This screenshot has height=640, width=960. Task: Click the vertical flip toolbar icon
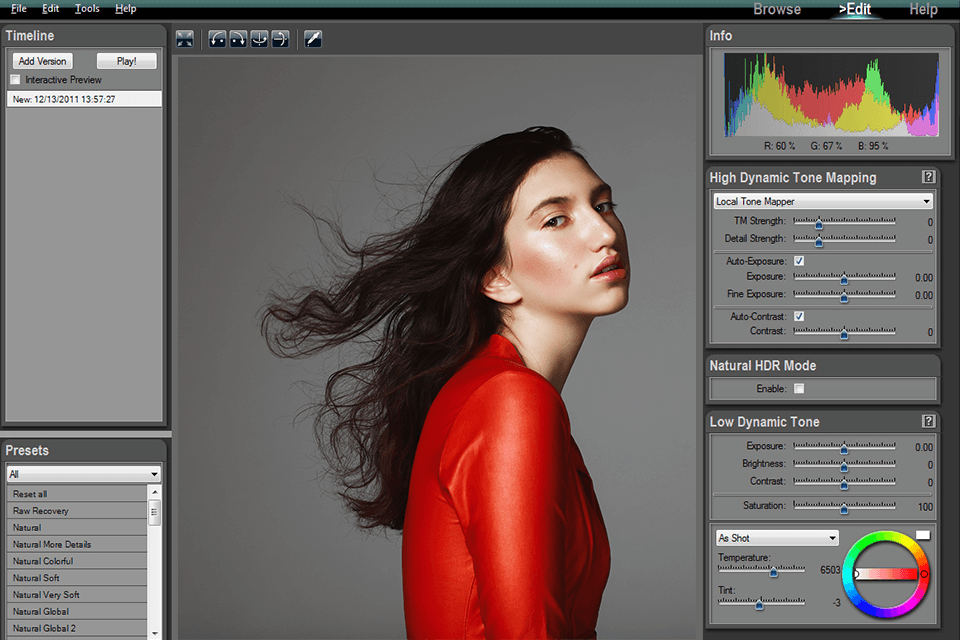coord(280,39)
